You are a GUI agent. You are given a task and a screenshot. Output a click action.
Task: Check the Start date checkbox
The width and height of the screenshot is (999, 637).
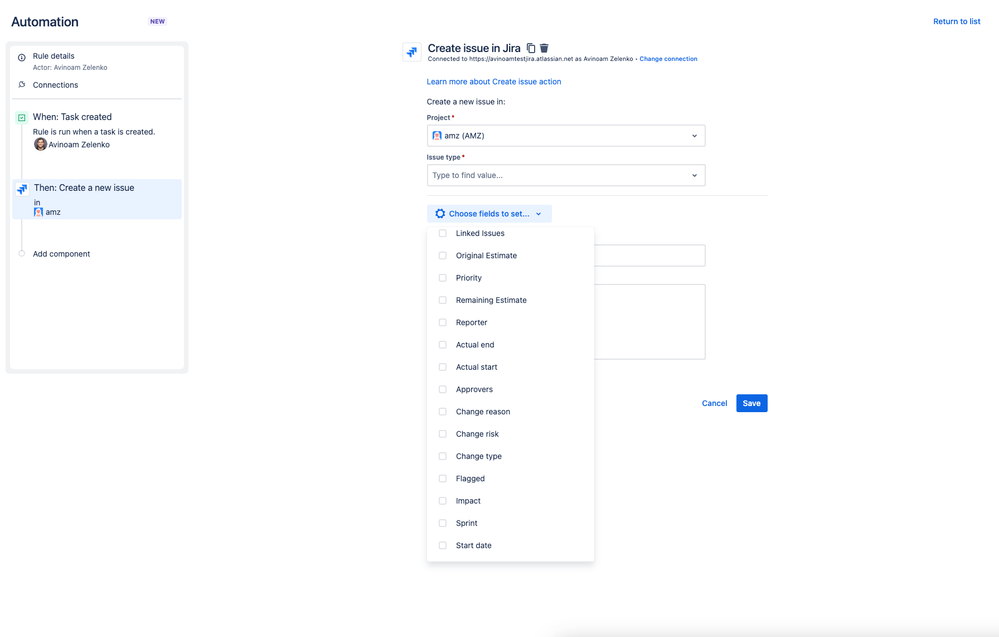pos(443,545)
